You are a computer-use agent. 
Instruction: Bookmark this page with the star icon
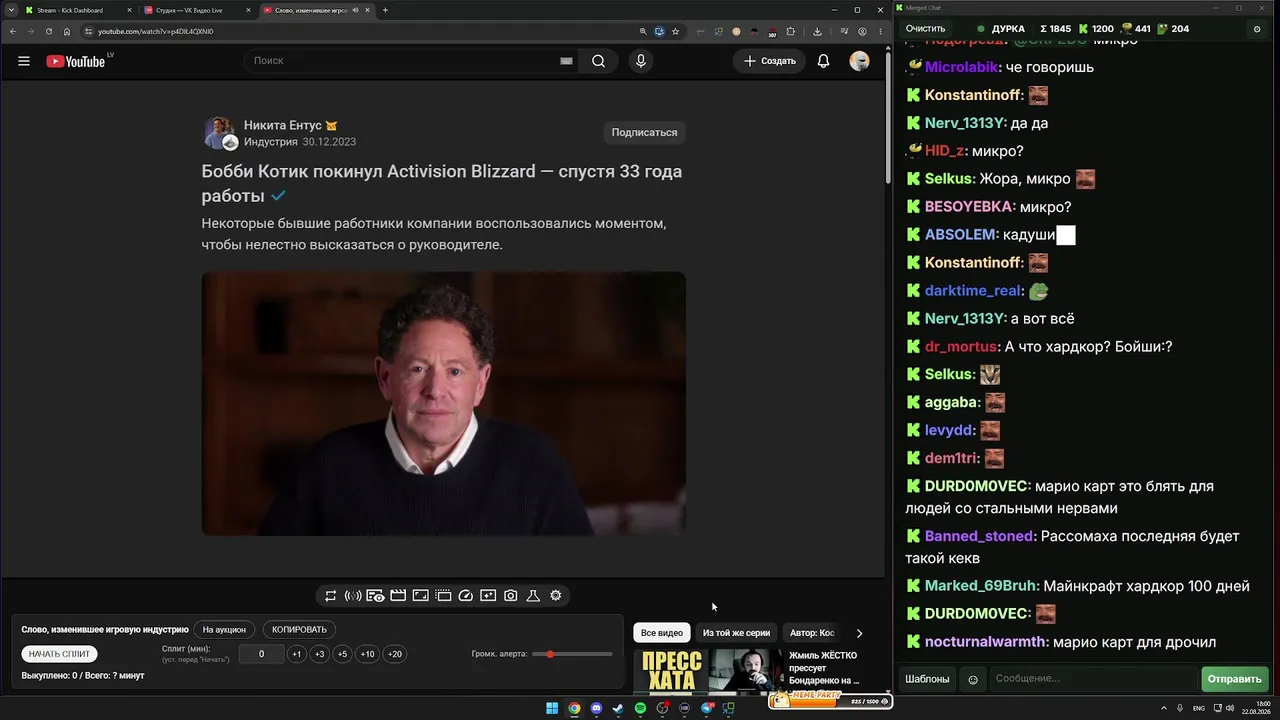point(676,31)
